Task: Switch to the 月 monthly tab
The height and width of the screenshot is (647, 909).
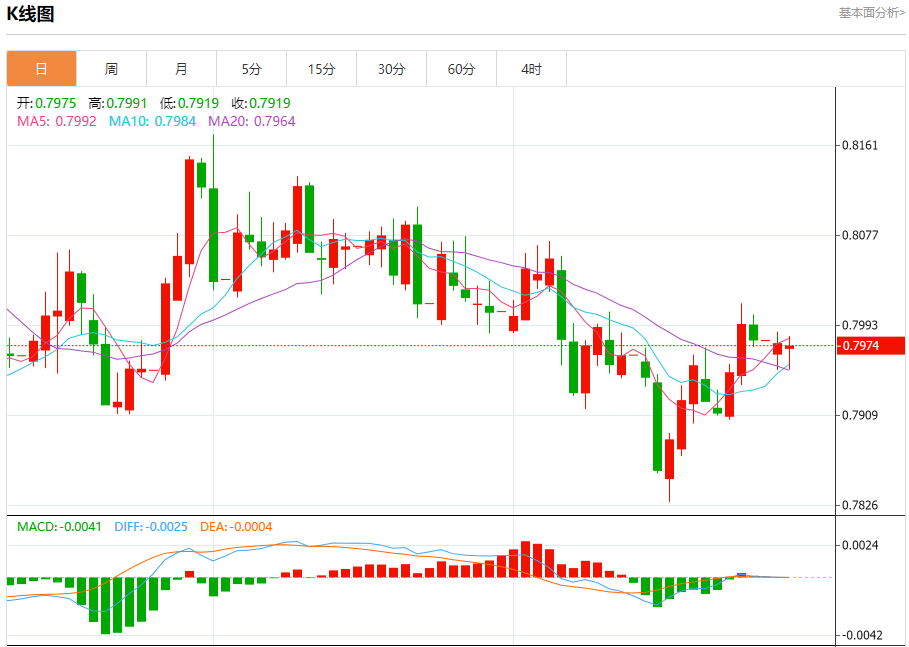Action: point(181,69)
